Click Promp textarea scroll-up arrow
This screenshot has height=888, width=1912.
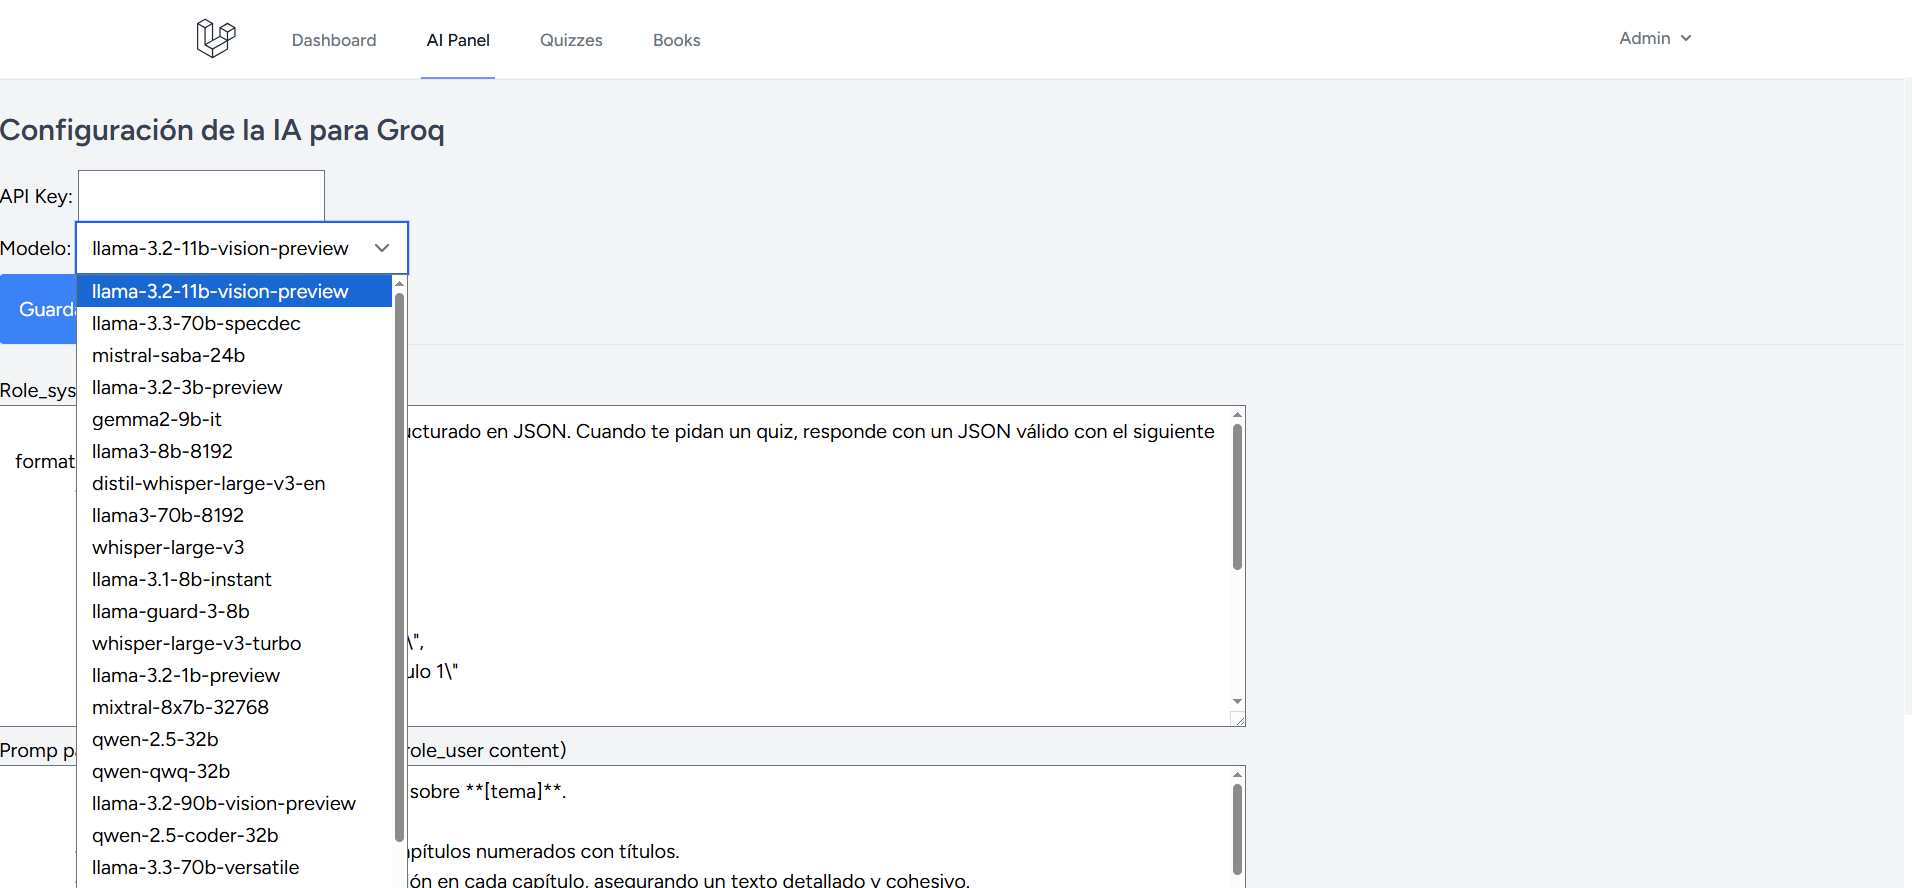[x=1237, y=774]
